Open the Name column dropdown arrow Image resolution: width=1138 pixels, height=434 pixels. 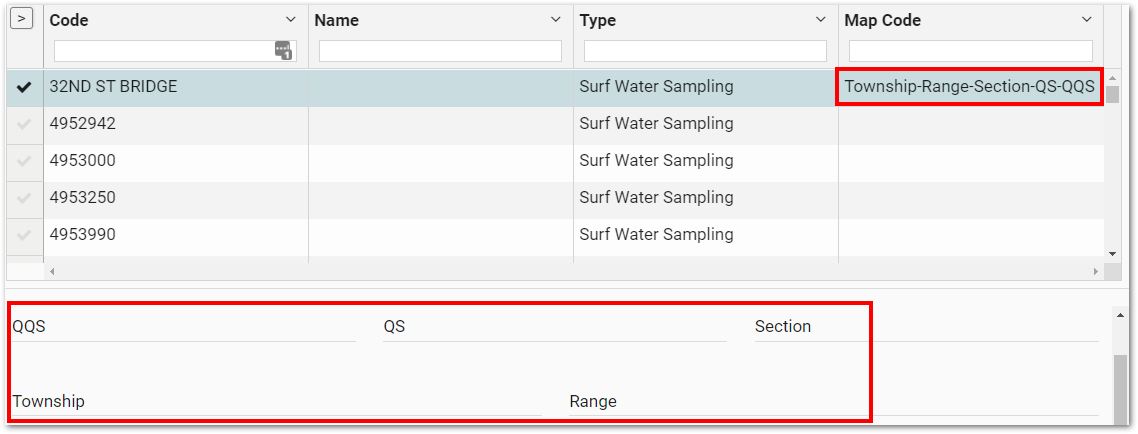tap(556, 20)
